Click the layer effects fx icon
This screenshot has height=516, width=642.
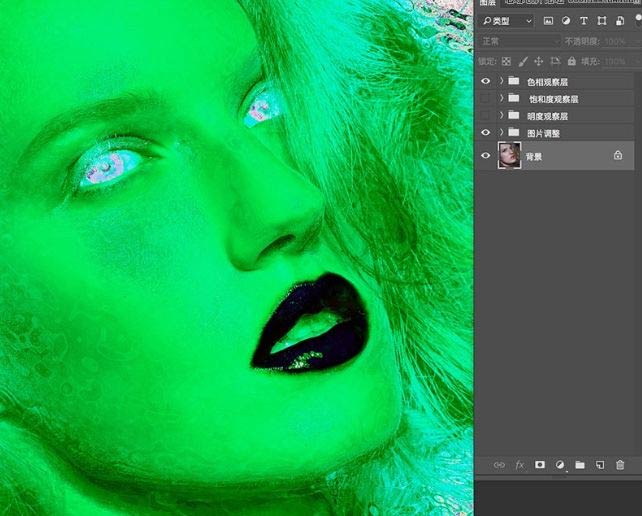[x=519, y=465]
